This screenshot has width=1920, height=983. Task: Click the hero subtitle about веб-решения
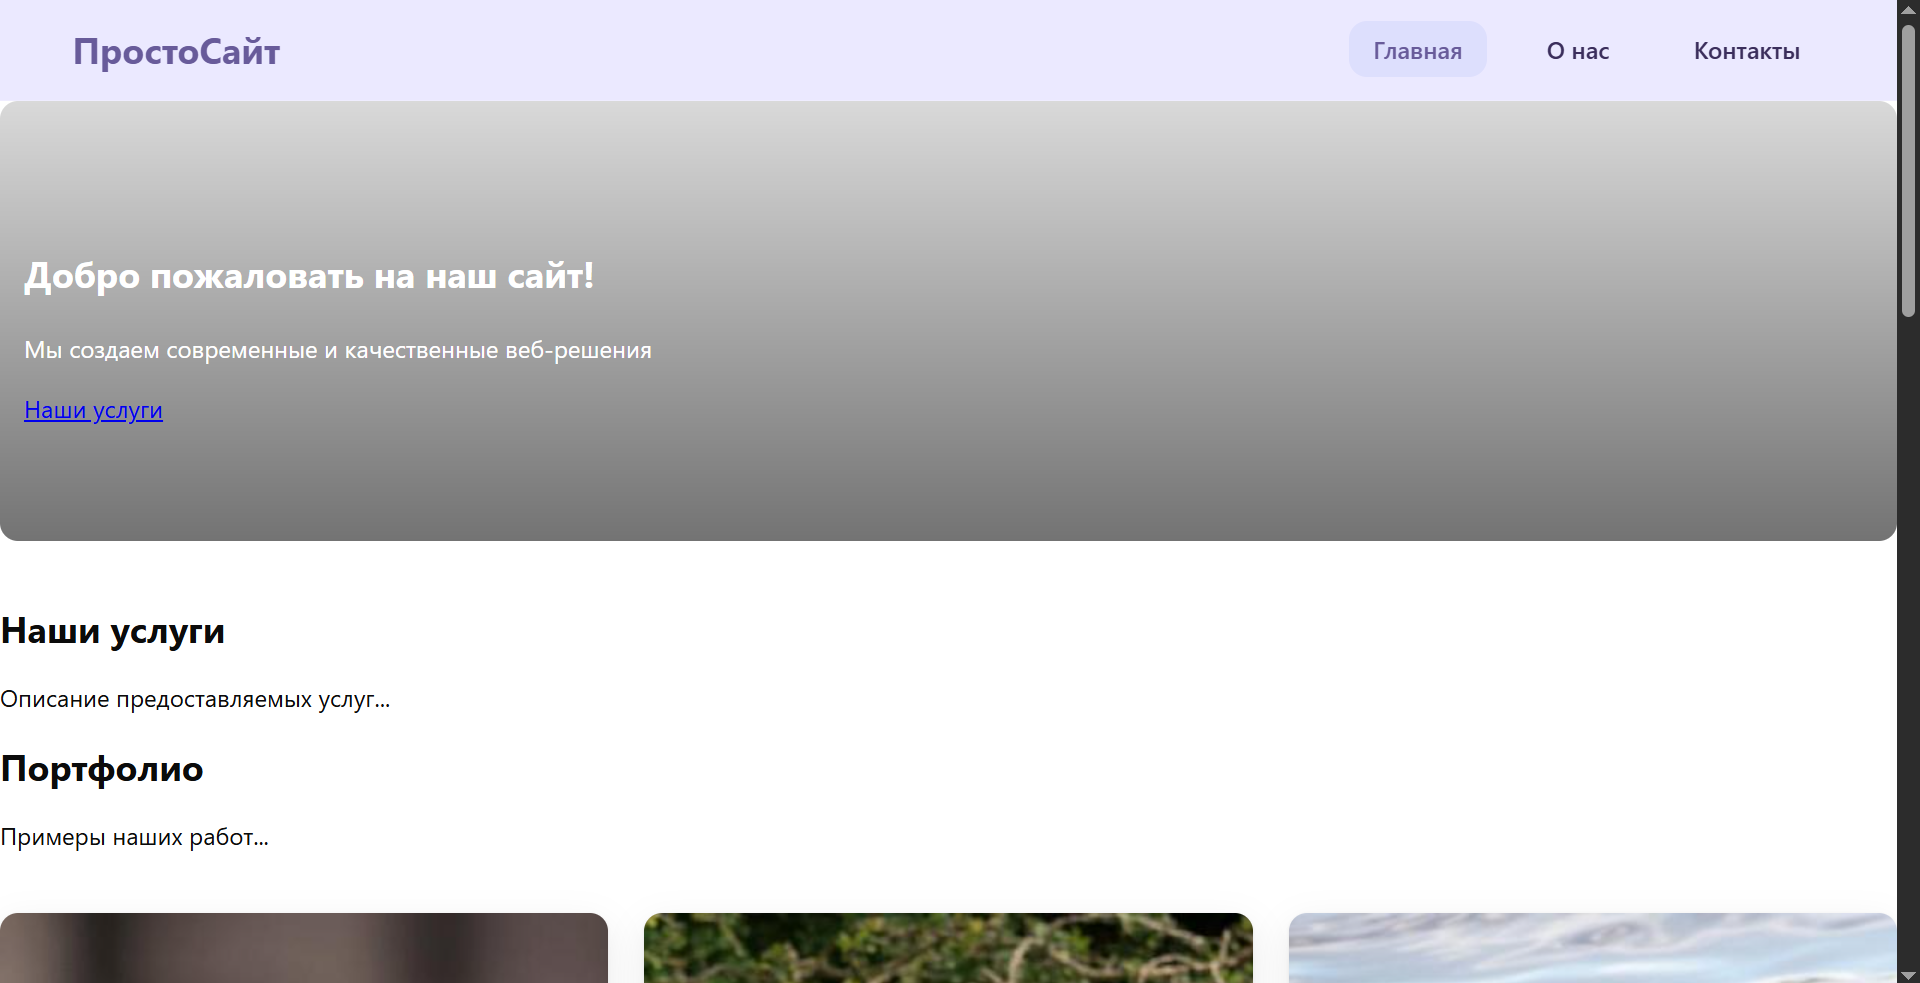[337, 350]
